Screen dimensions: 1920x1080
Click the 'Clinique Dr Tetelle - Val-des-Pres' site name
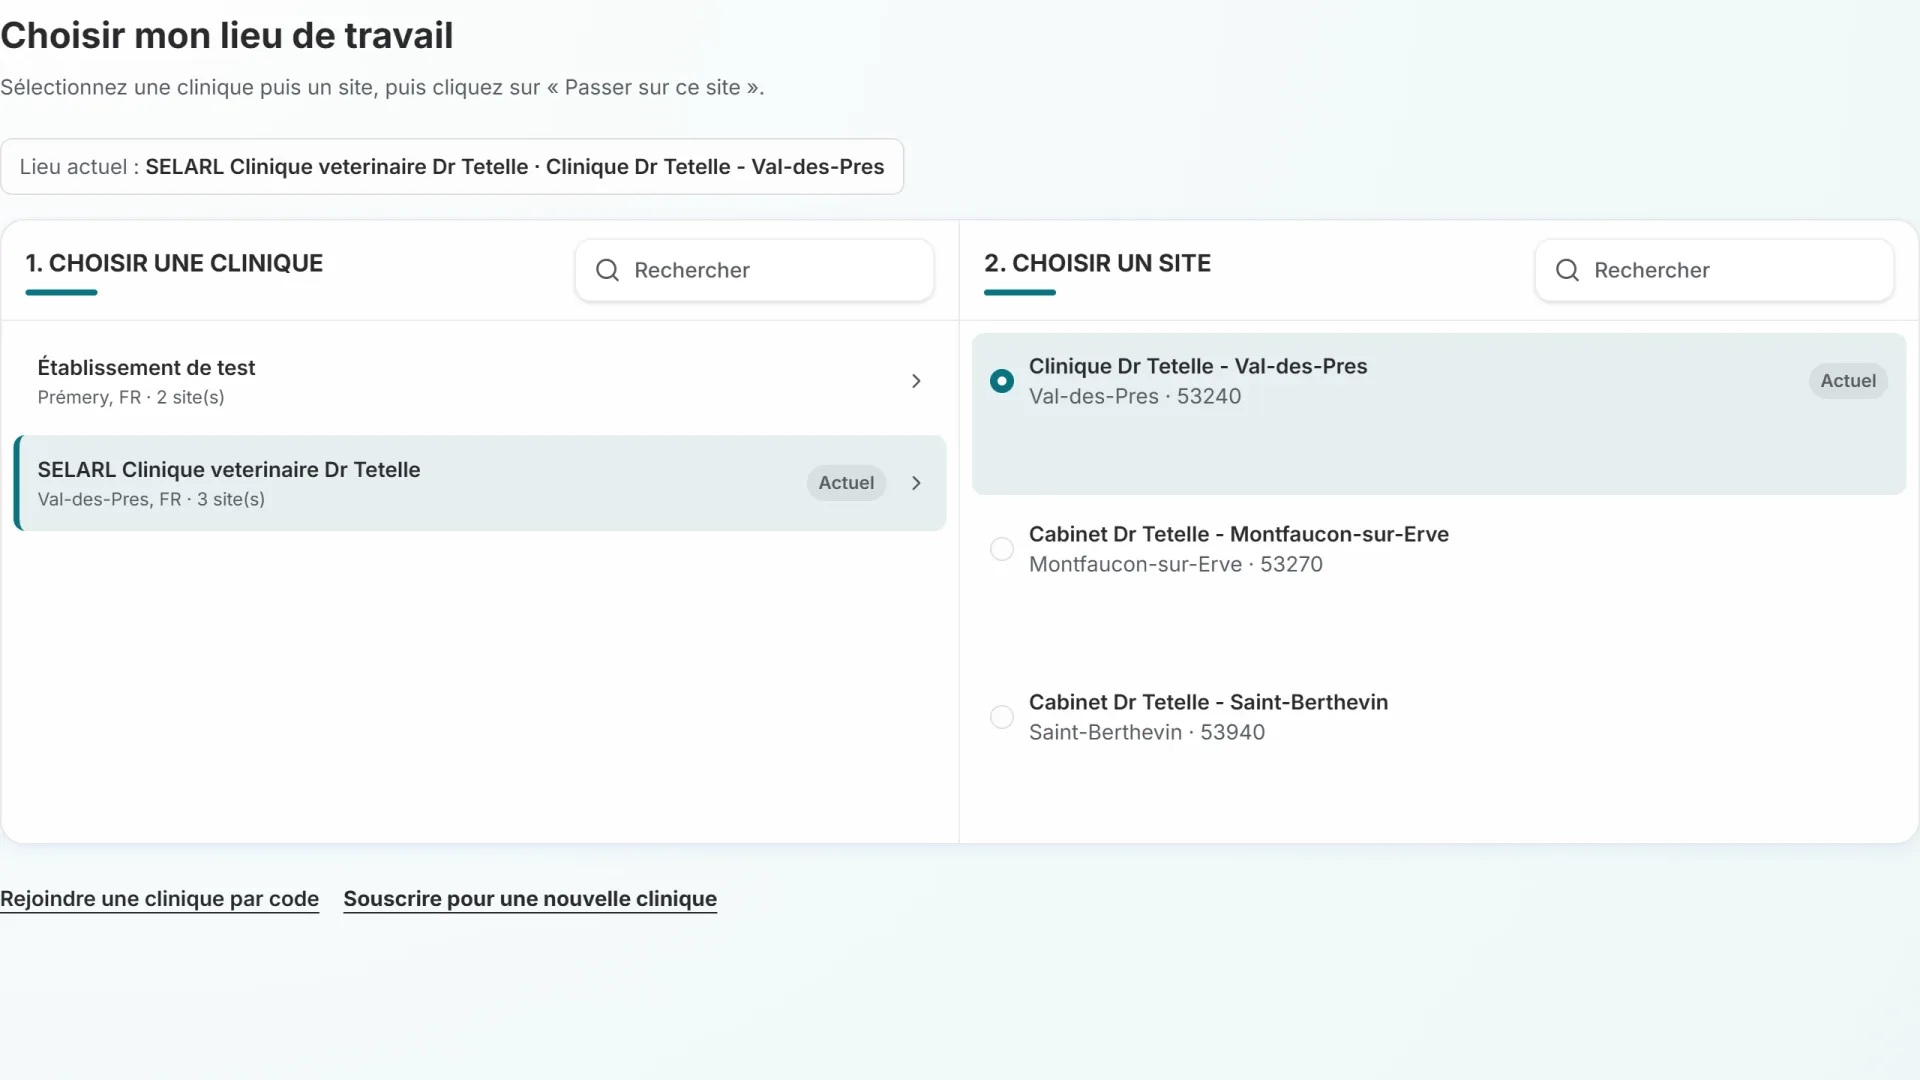(1198, 366)
